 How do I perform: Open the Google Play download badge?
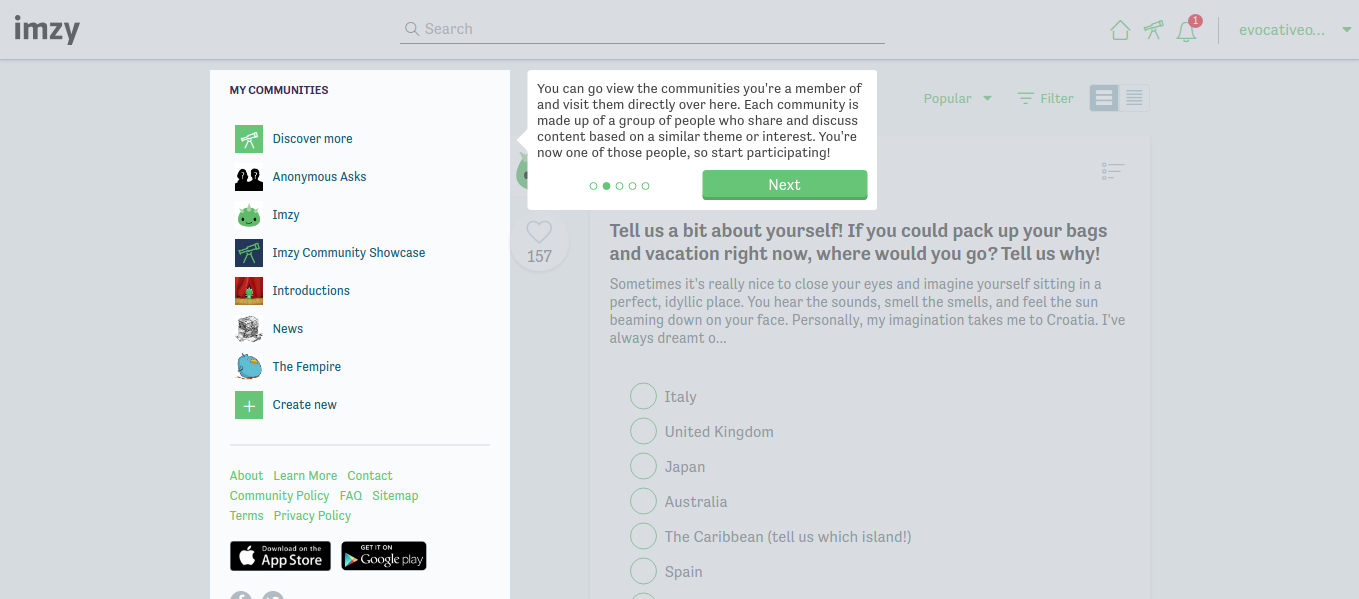click(384, 556)
